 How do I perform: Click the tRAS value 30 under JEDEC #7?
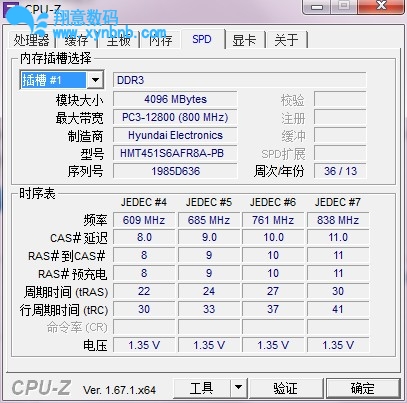[x=338, y=291]
